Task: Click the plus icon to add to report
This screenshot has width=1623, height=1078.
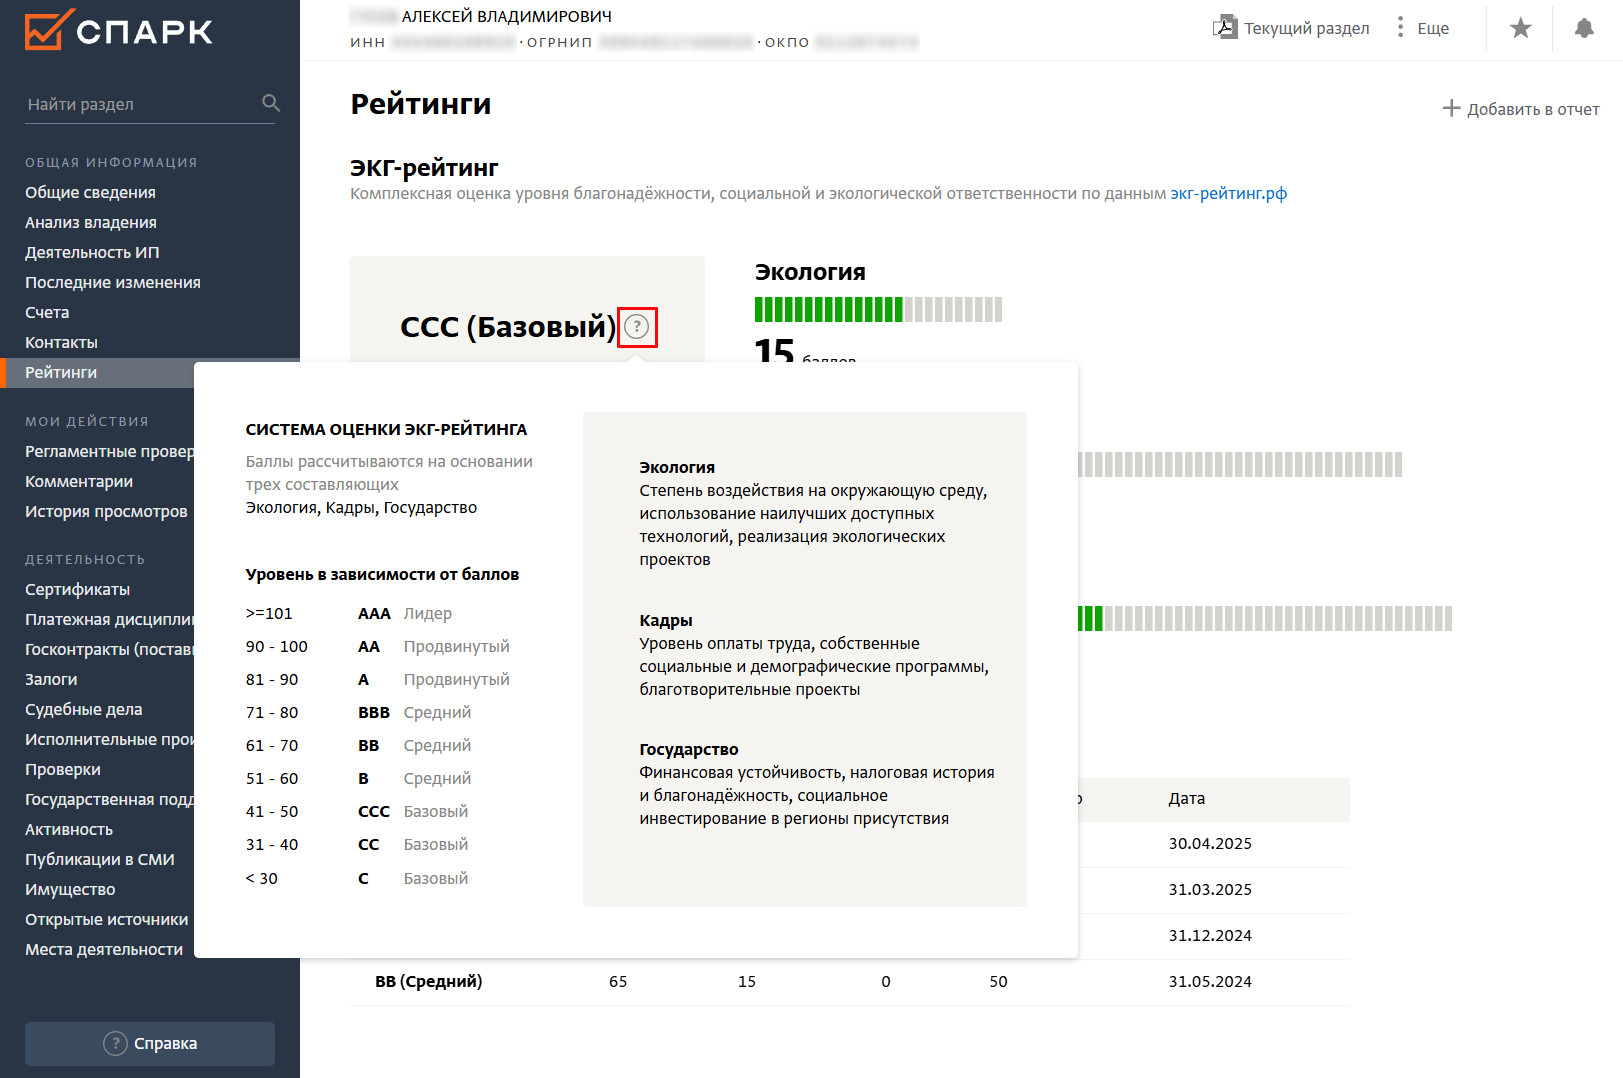Action: click(x=1451, y=108)
